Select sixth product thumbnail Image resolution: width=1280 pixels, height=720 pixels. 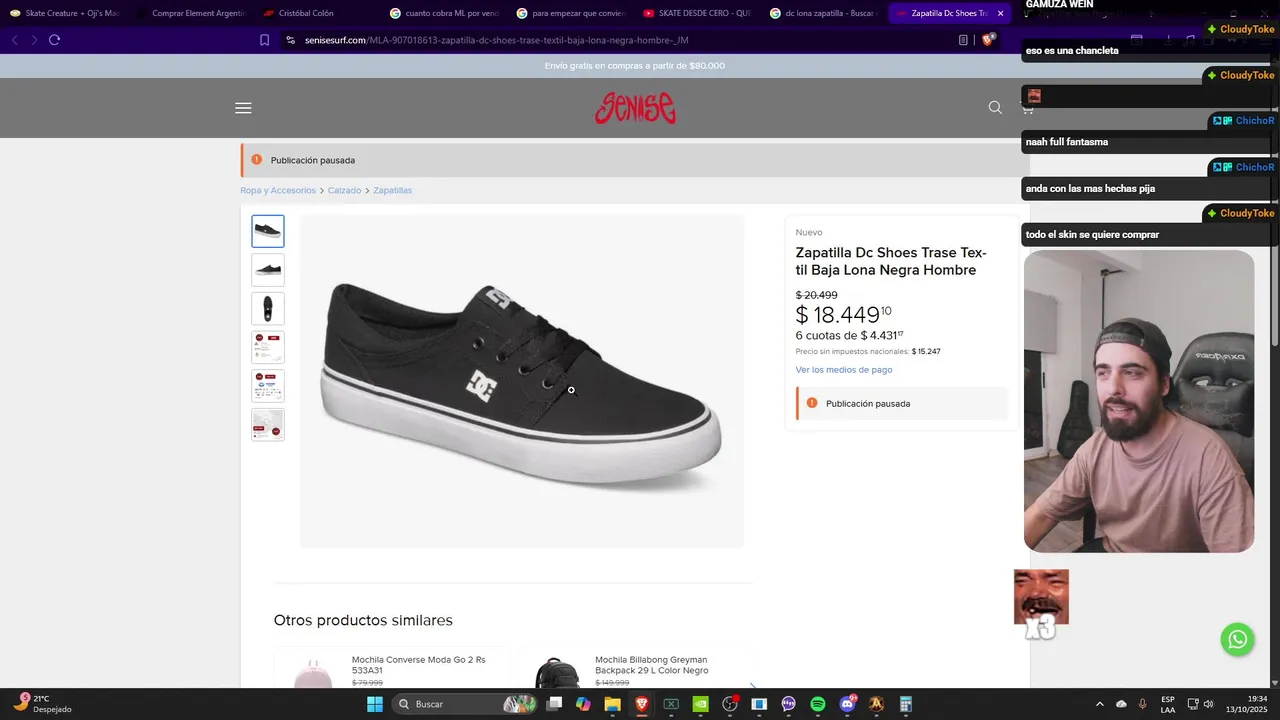268,425
